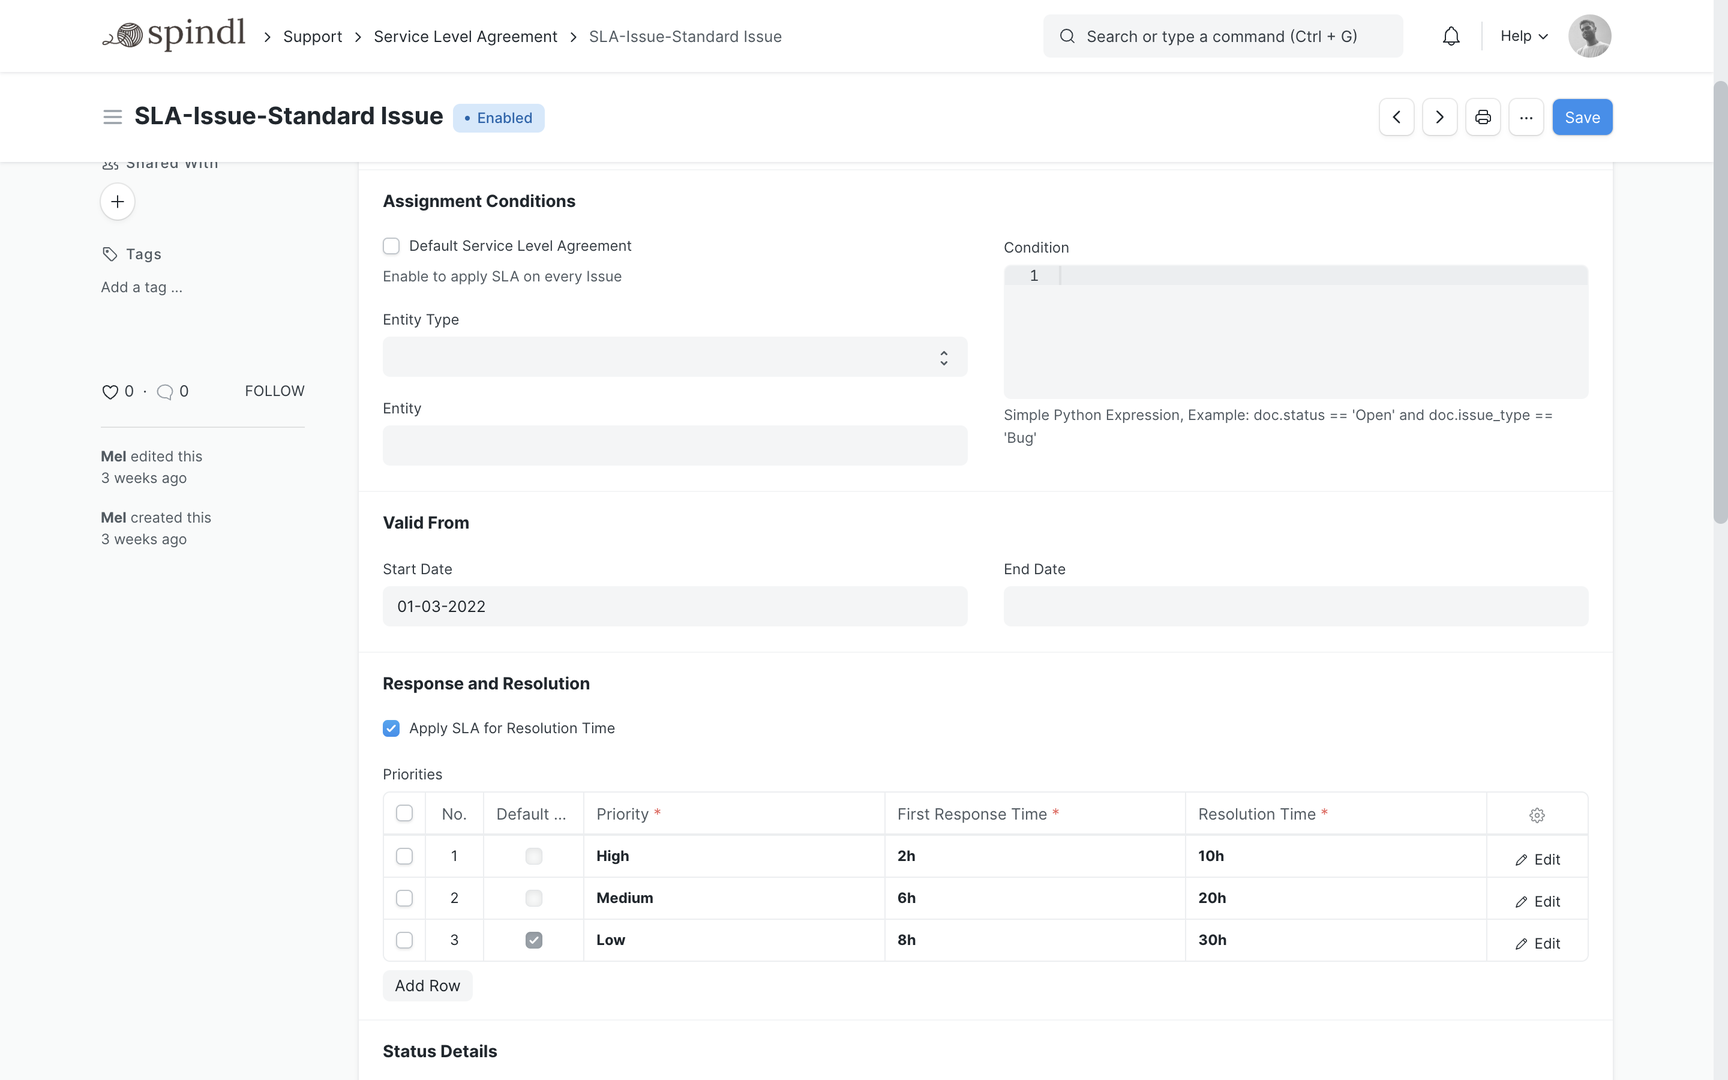Click Start Date field 01-03-2022
Viewport: 1728px width, 1080px height.
(x=675, y=607)
